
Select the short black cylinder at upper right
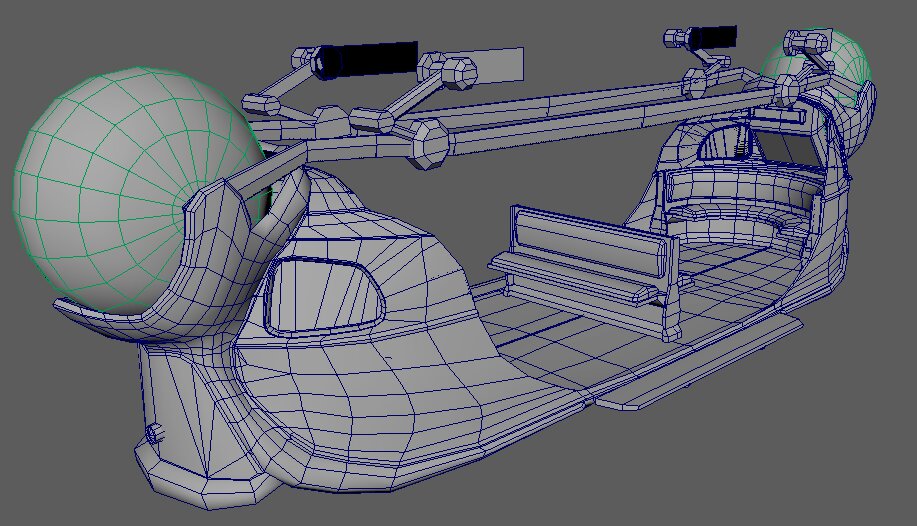(x=712, y=38)
